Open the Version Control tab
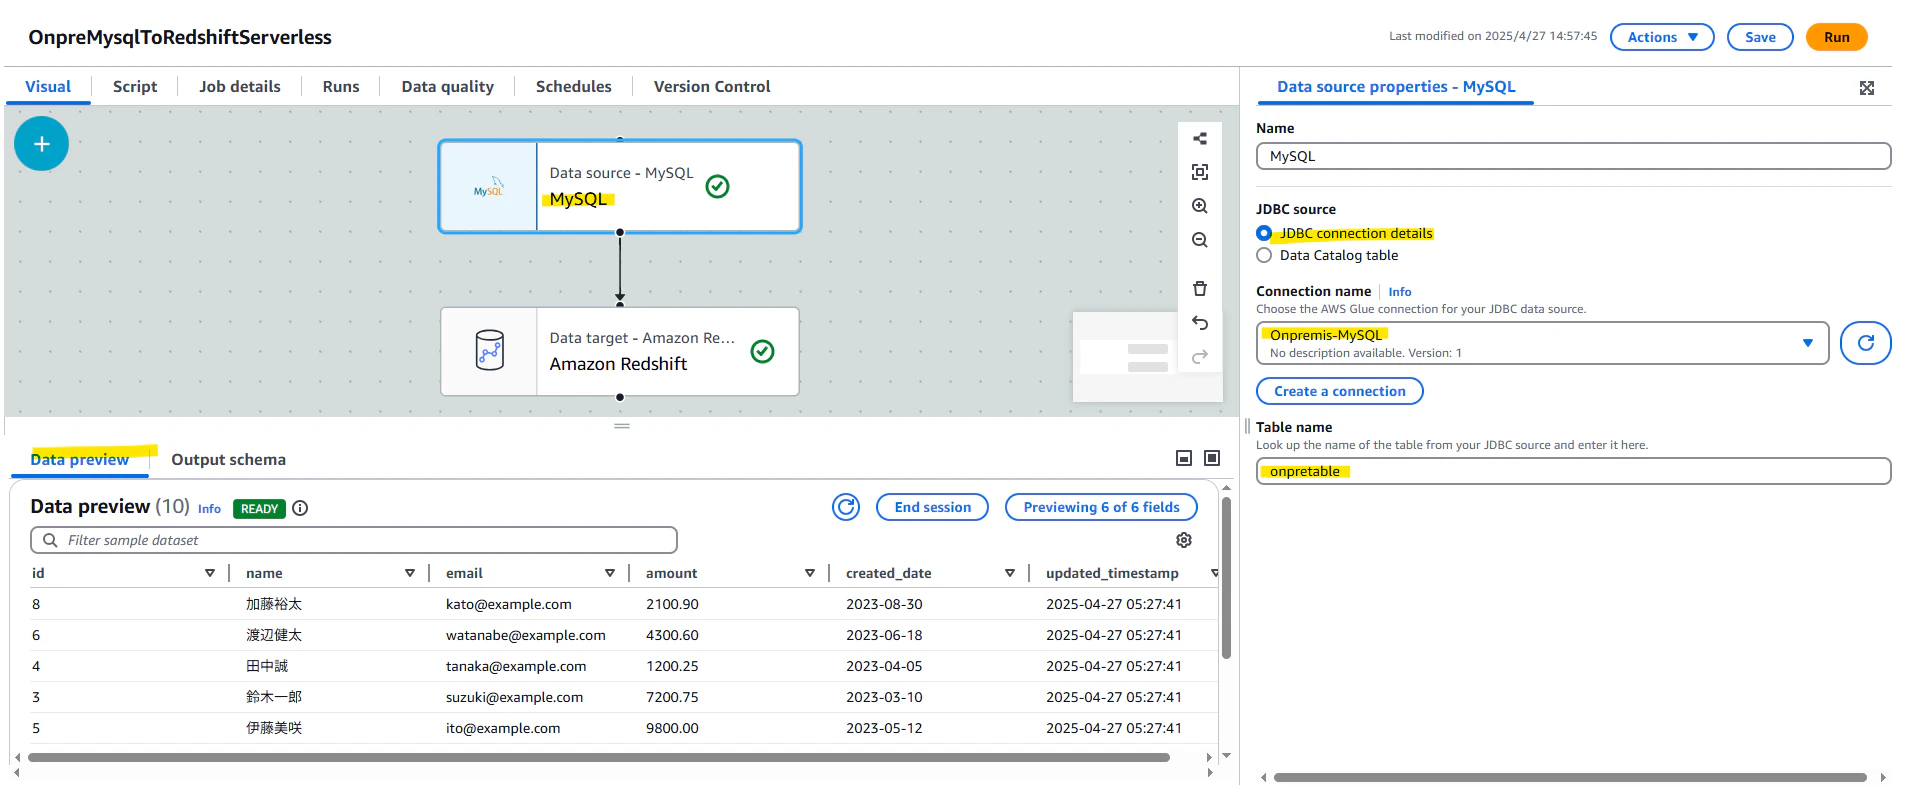Screen dimensions: 1908x799 coord(712,87)
